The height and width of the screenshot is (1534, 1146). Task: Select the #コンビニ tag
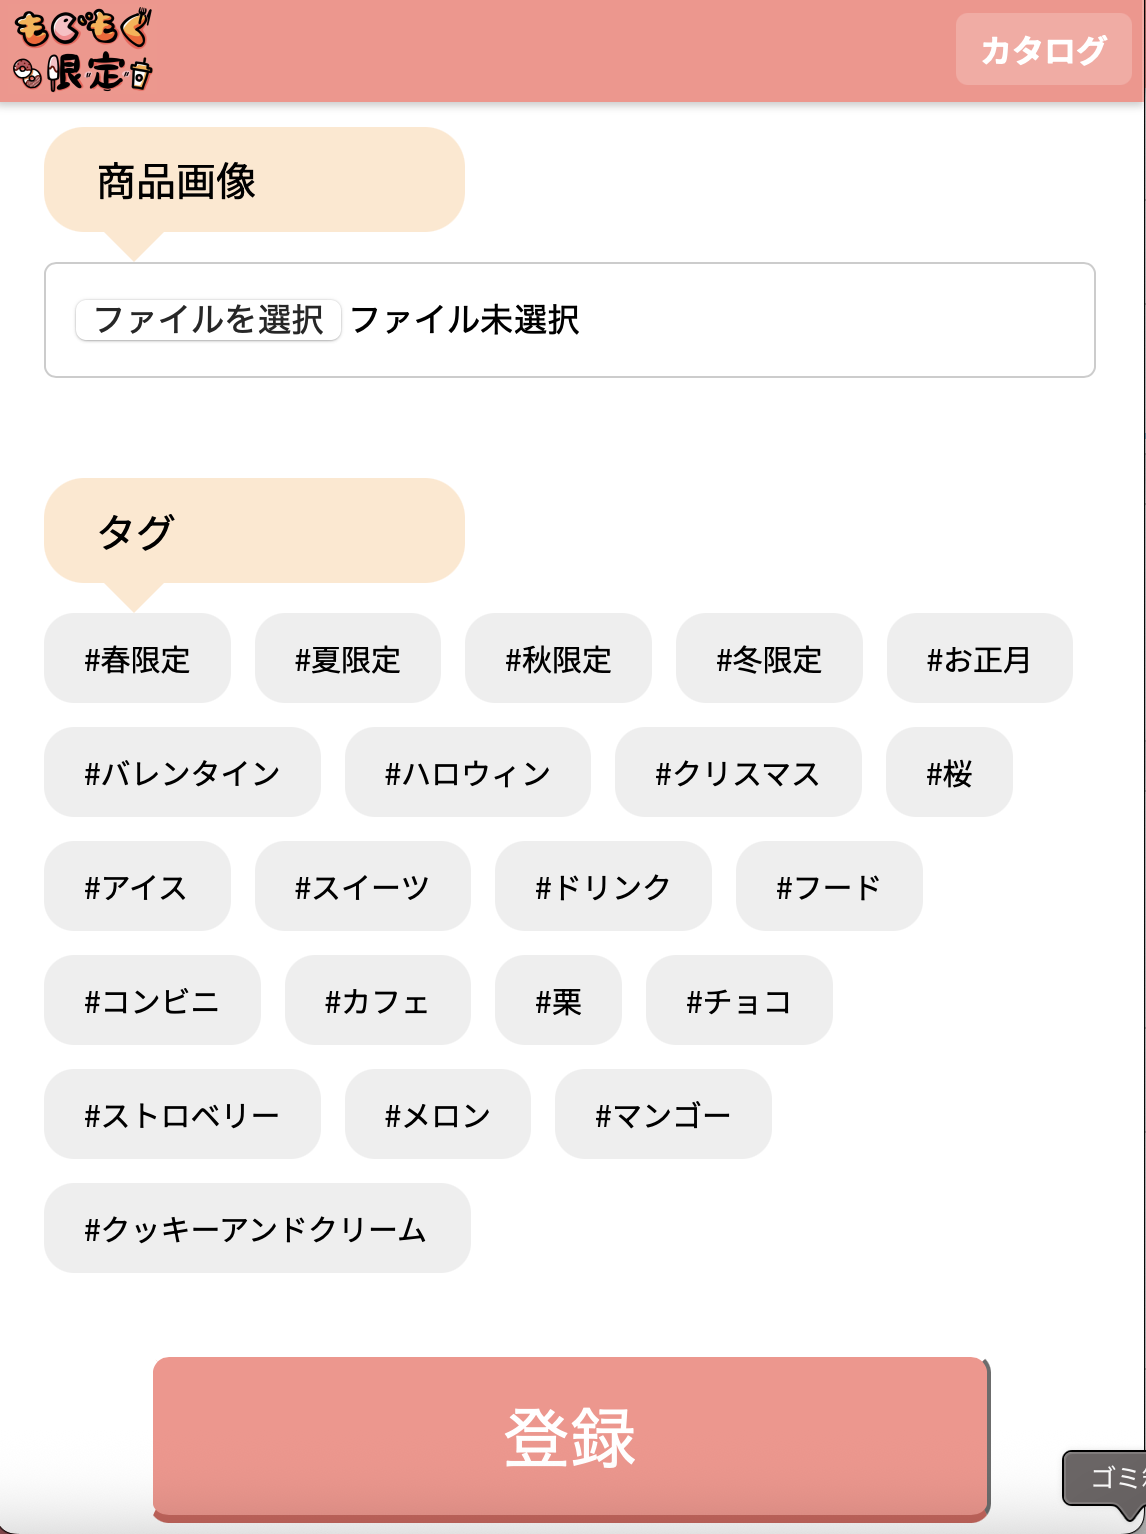point(152,1001)
